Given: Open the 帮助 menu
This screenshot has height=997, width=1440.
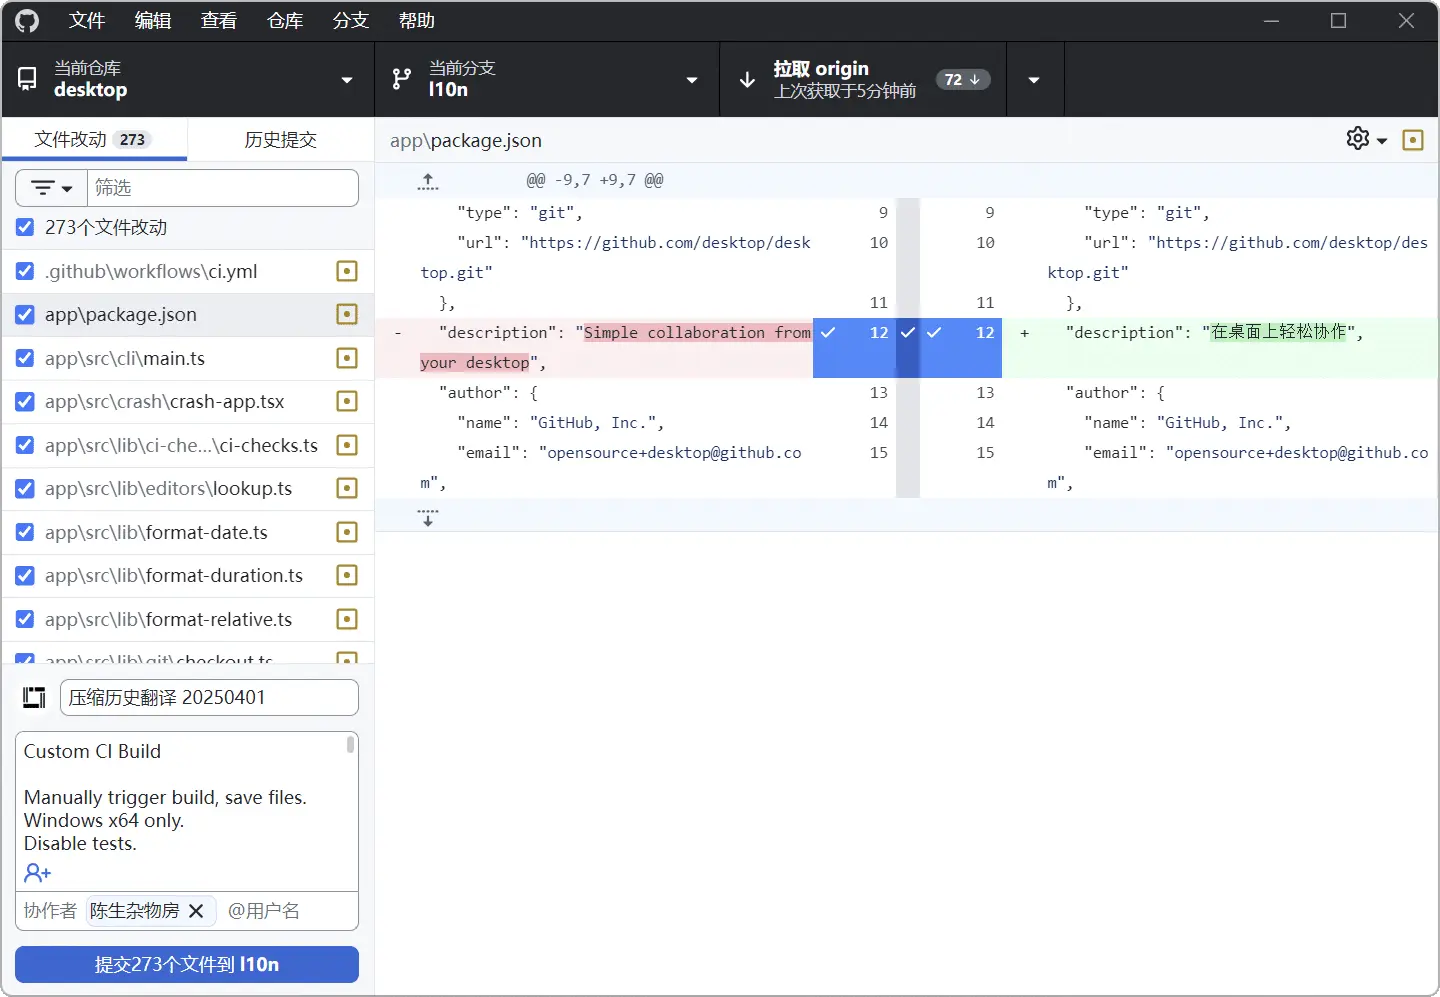Looking at the screenshot, I should [x=417, y=21].
